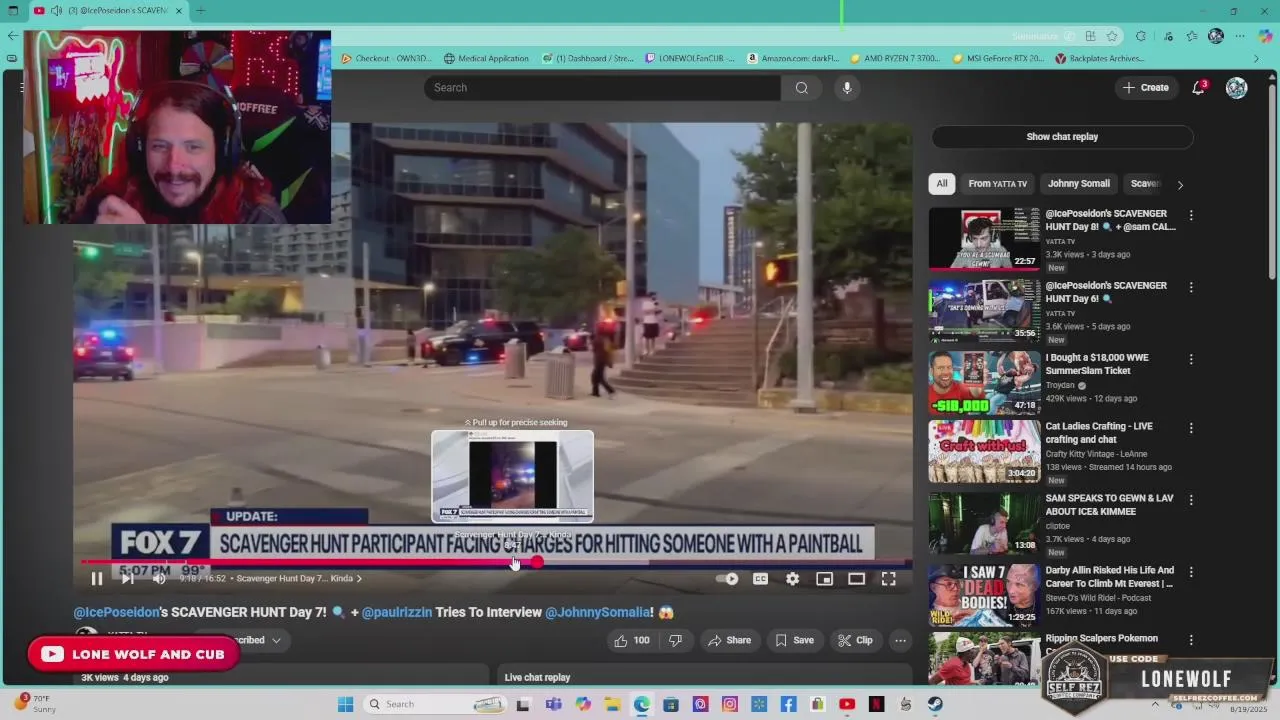Search with your voice microphone

tap(847, 88)
